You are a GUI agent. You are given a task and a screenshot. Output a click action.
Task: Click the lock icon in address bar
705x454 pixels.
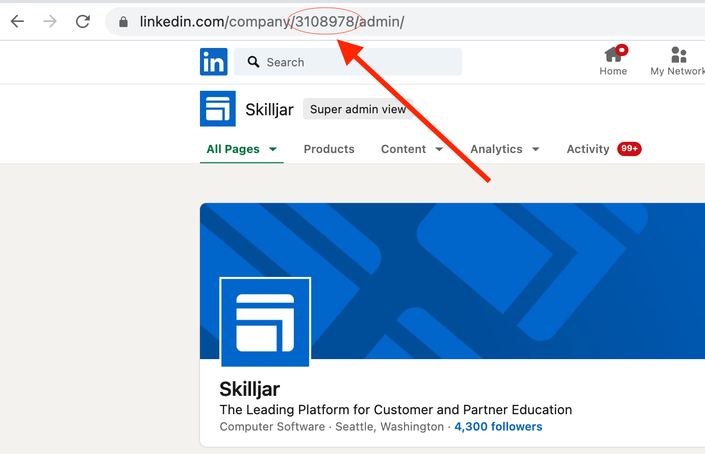123,22
